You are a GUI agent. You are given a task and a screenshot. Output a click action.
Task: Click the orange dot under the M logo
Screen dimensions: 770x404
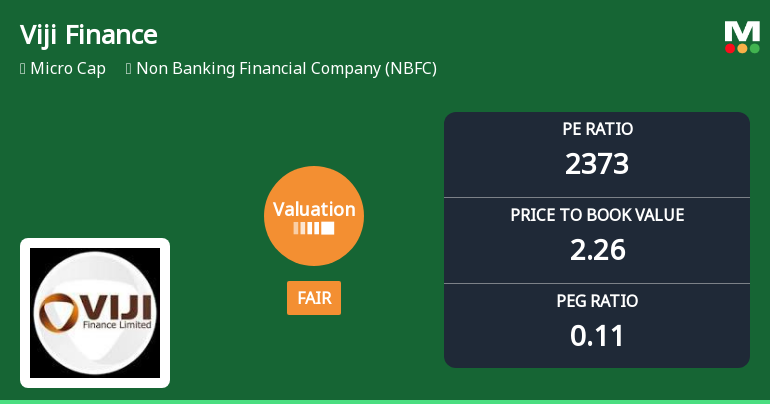pos(742,48)
